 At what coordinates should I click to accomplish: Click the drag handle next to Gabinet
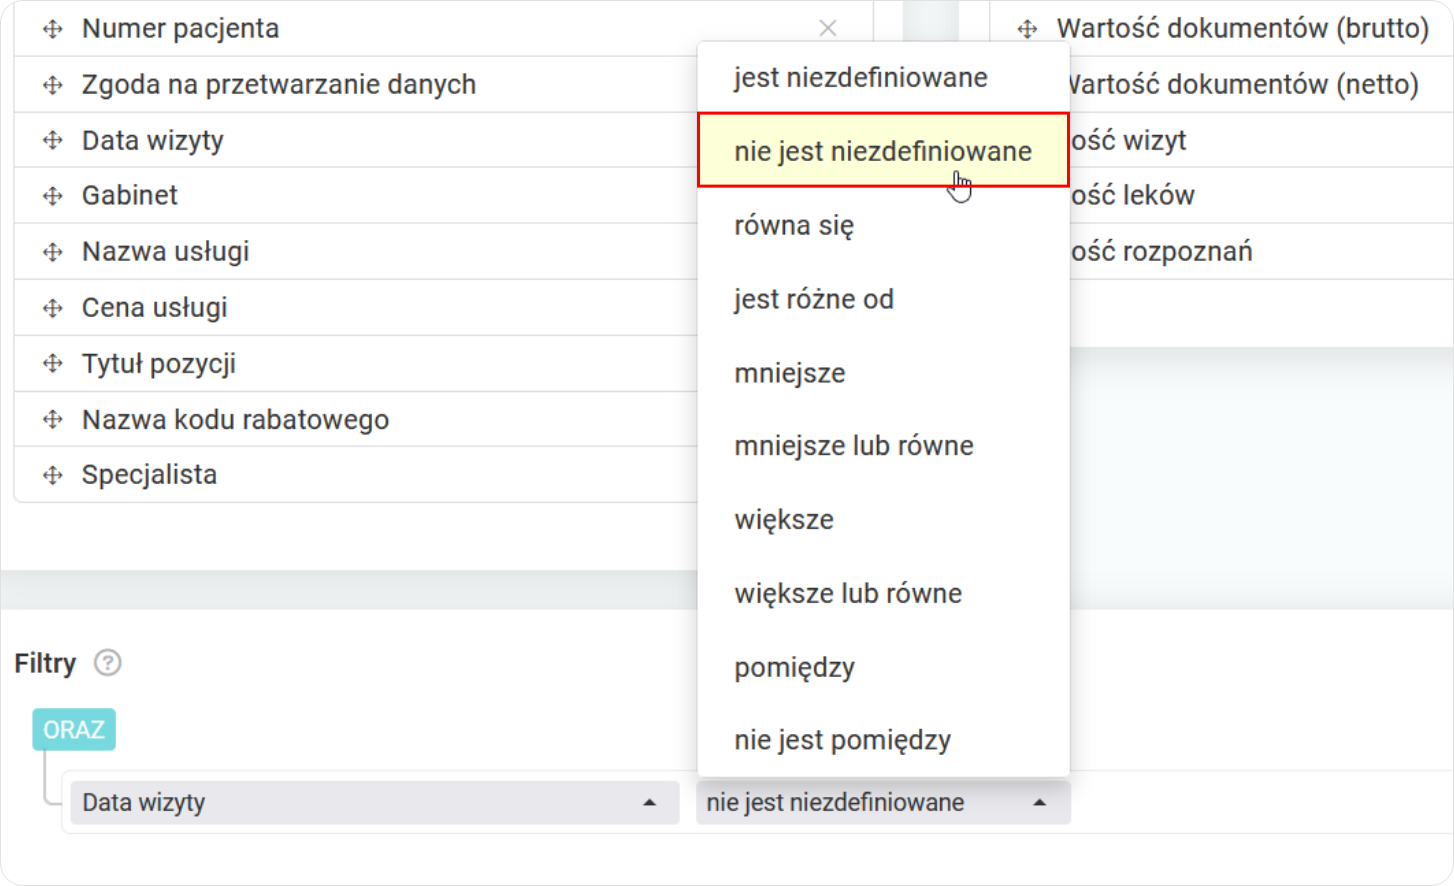53,196
